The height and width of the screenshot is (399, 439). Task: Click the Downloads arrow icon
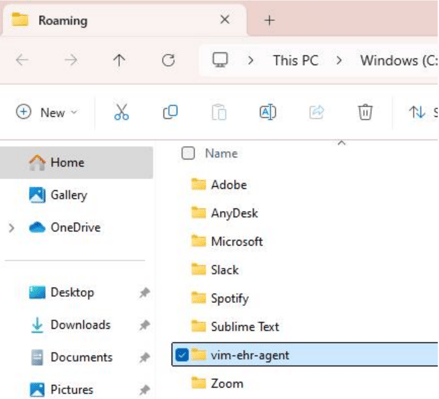tap(37, 325)
